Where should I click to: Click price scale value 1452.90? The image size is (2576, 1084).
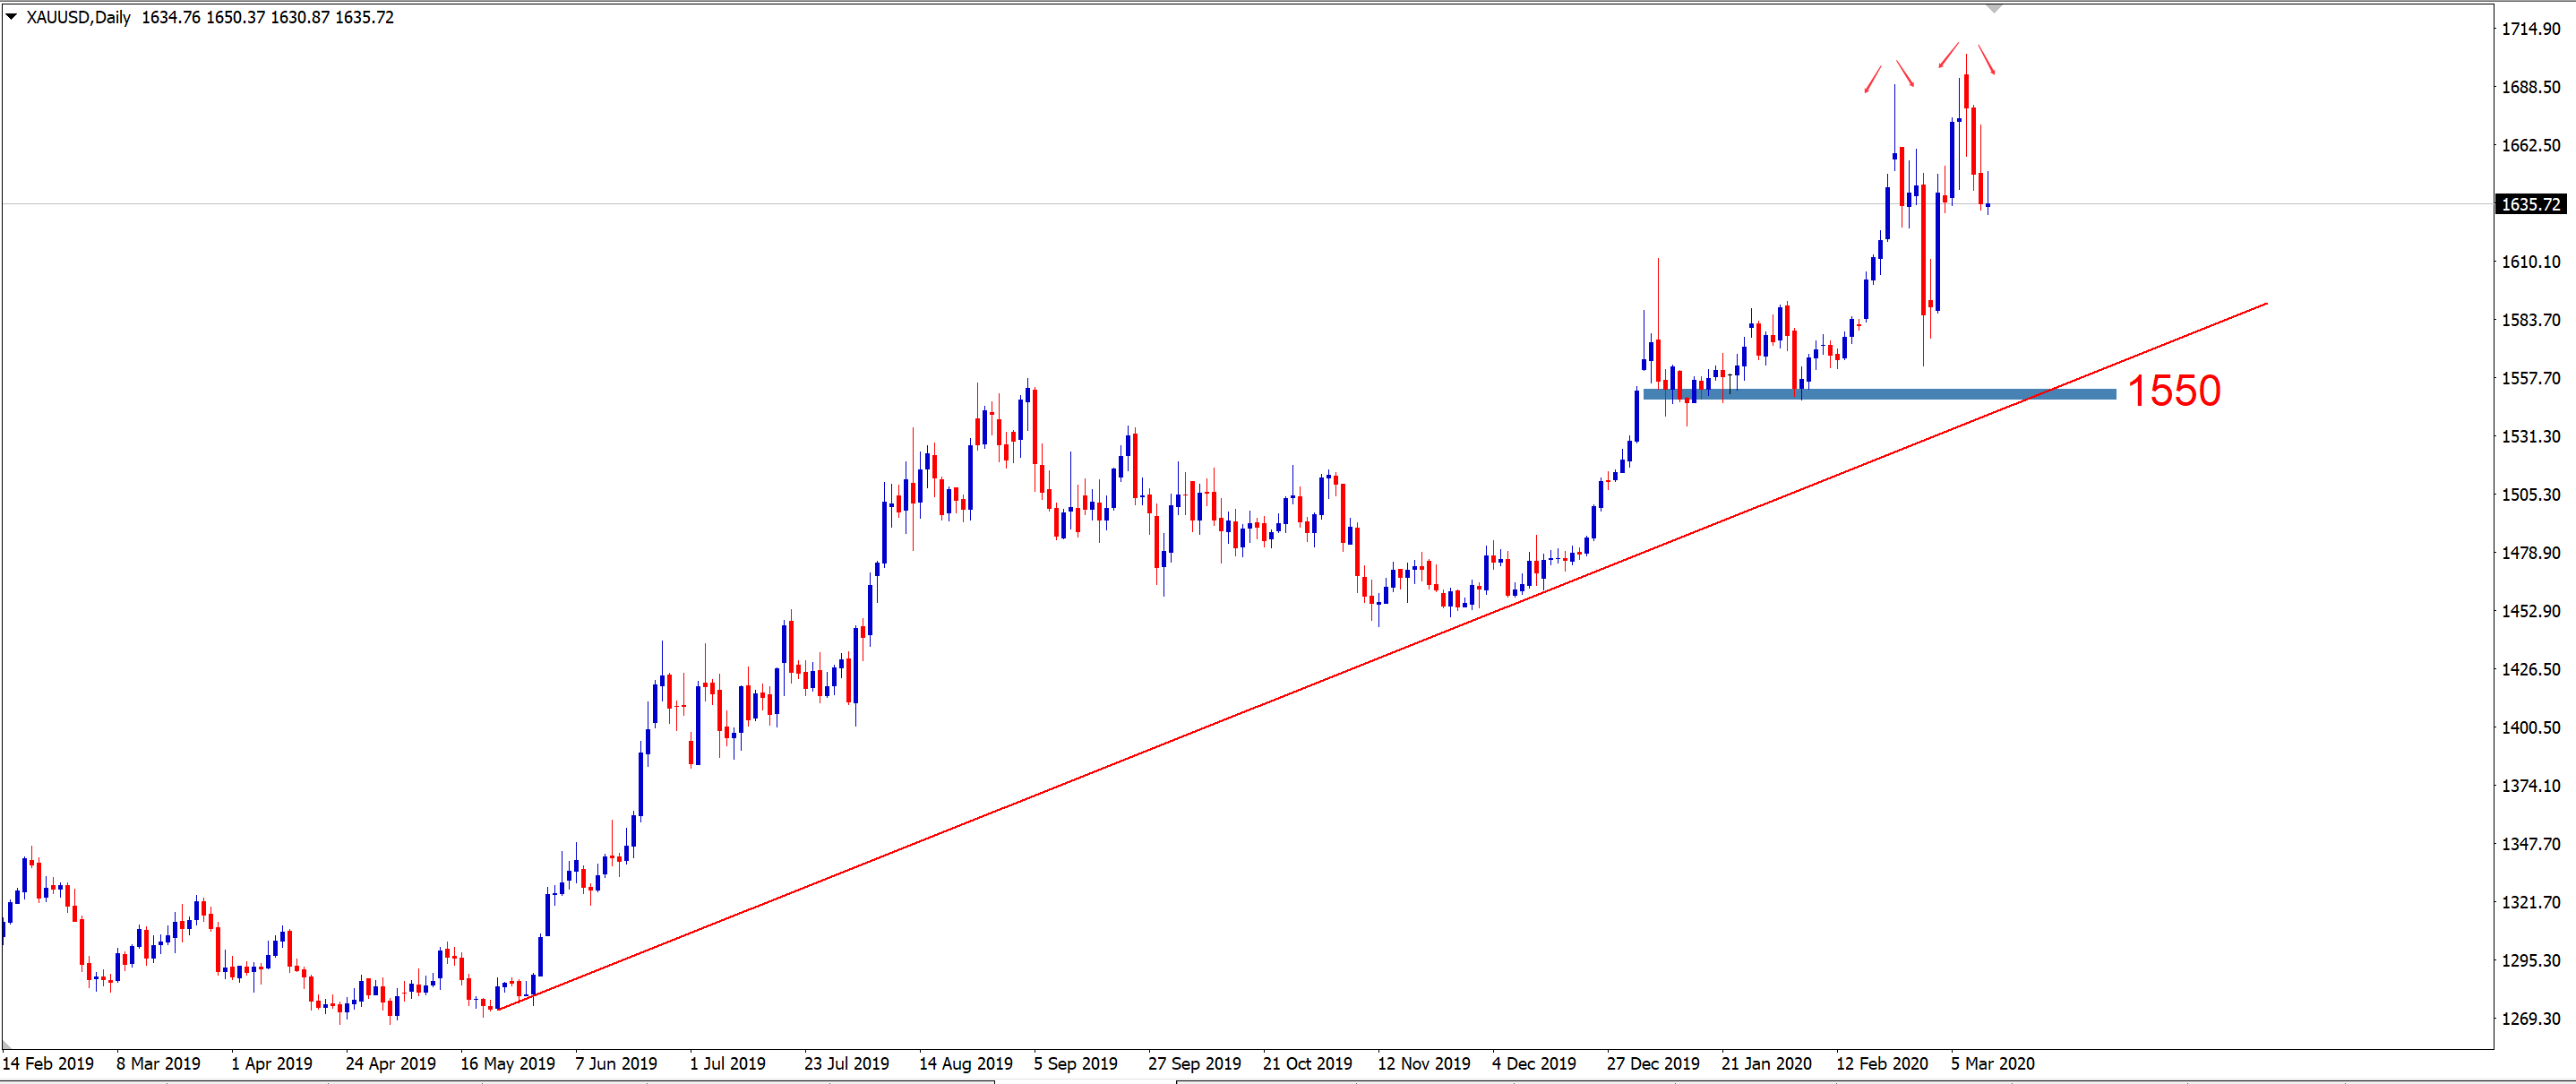2531,611
